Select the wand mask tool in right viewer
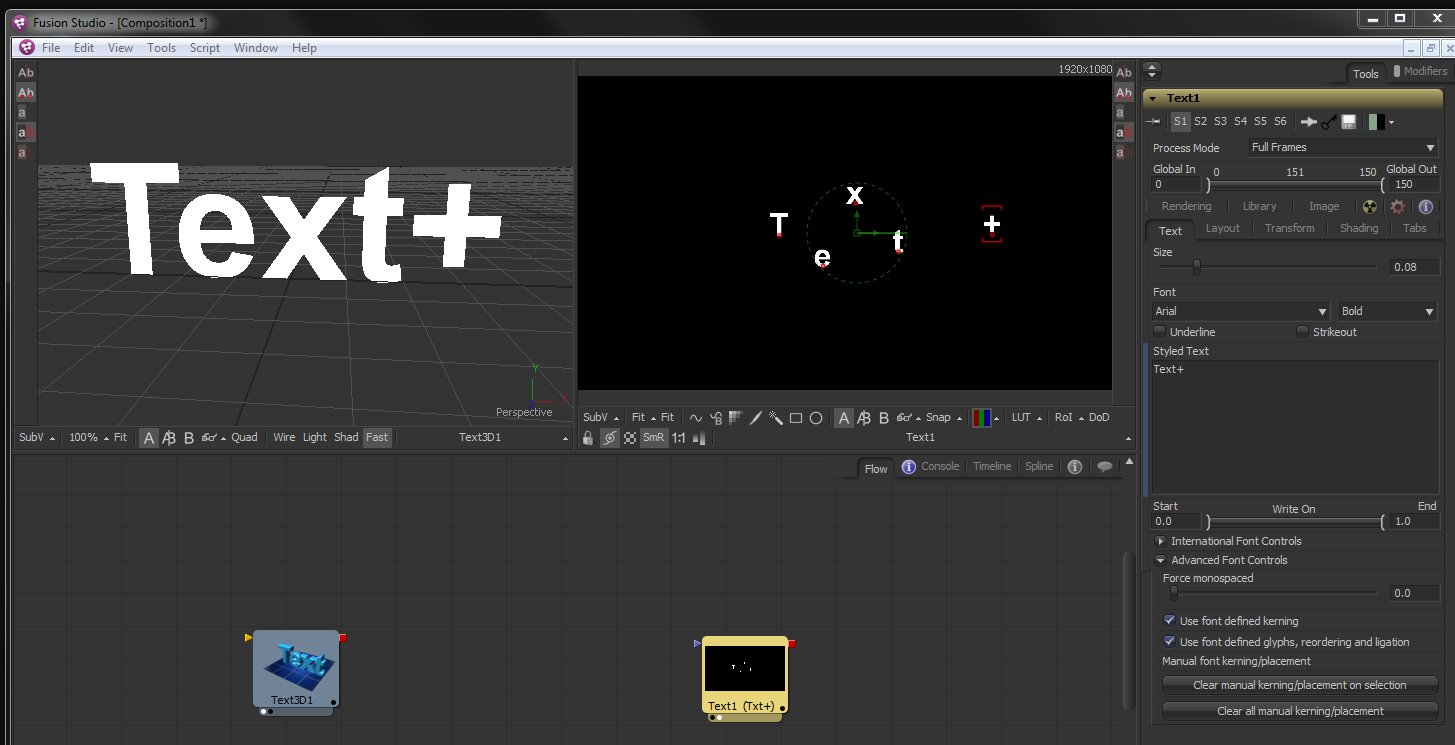The image size is (1455, 745). (775, 418)
